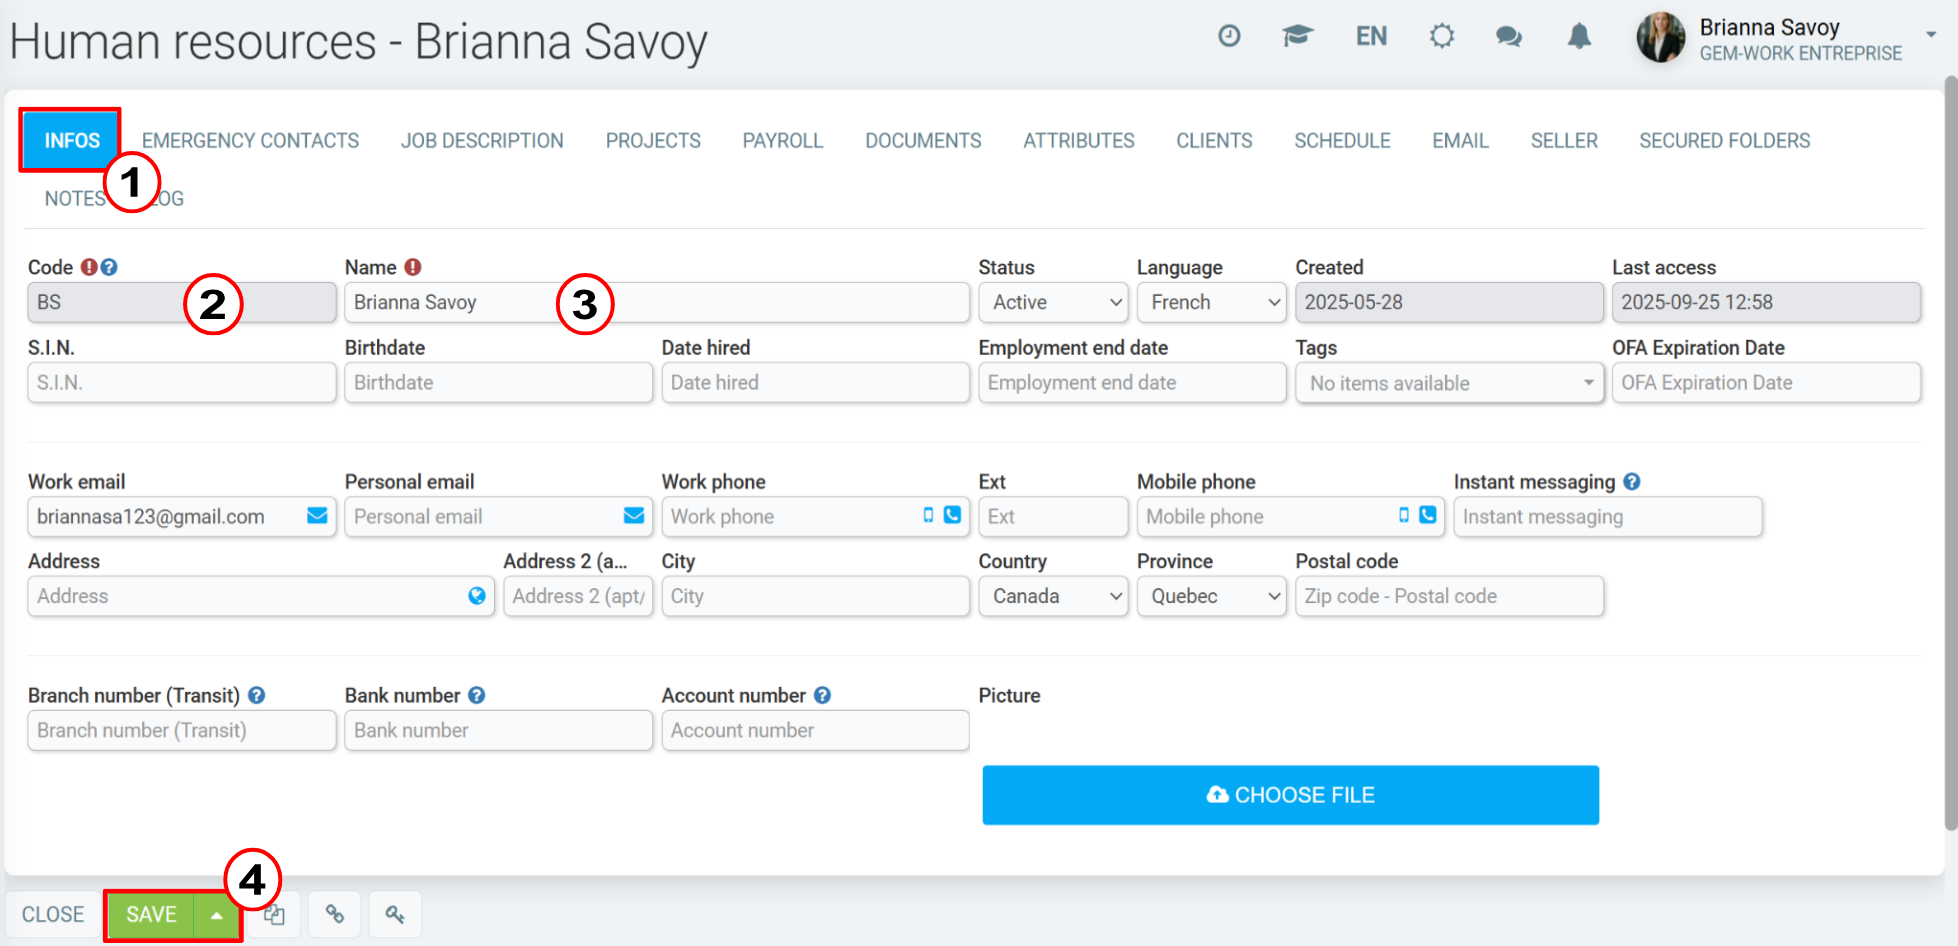Click the key icon in bottom toolbar
The image size is (1958, 946).
[x=395, y=914]
